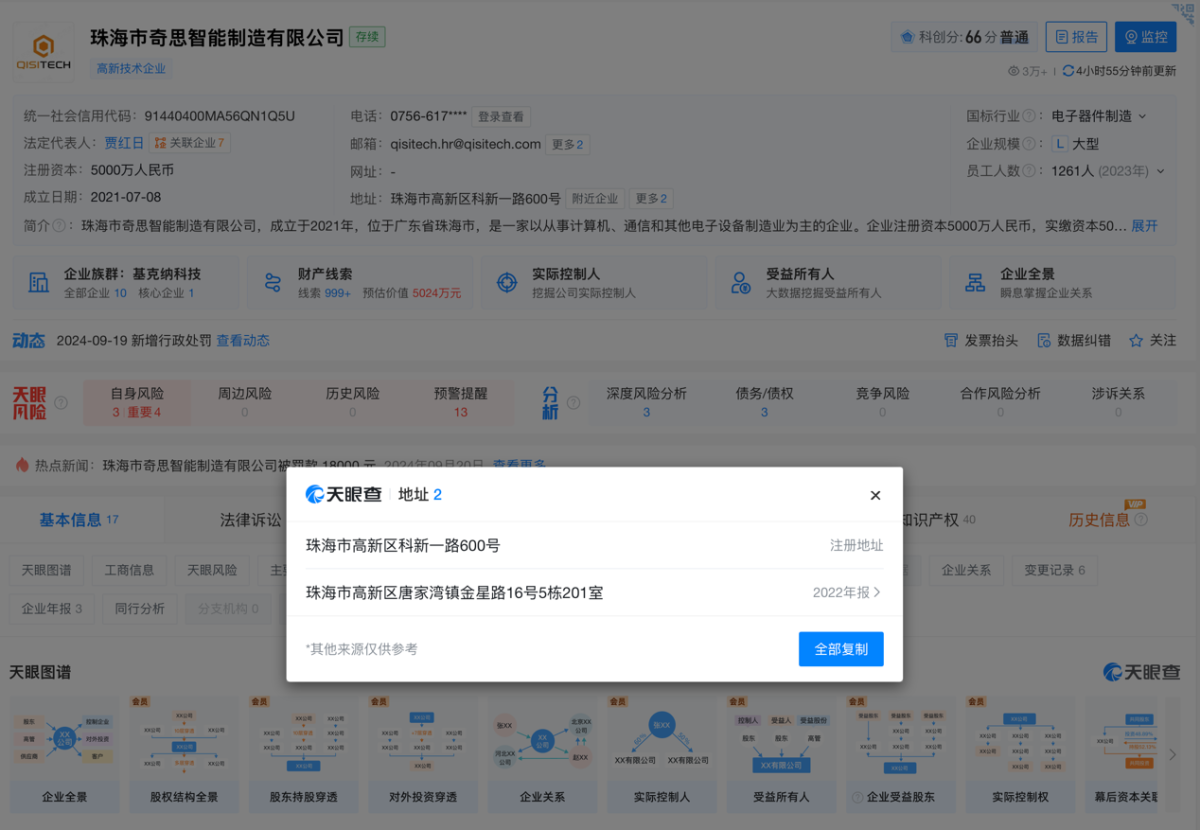Viewport: 1200px width, 830px height.
Task: Open 预警提醒 13 alerts tab
Action: pos(461,402)
